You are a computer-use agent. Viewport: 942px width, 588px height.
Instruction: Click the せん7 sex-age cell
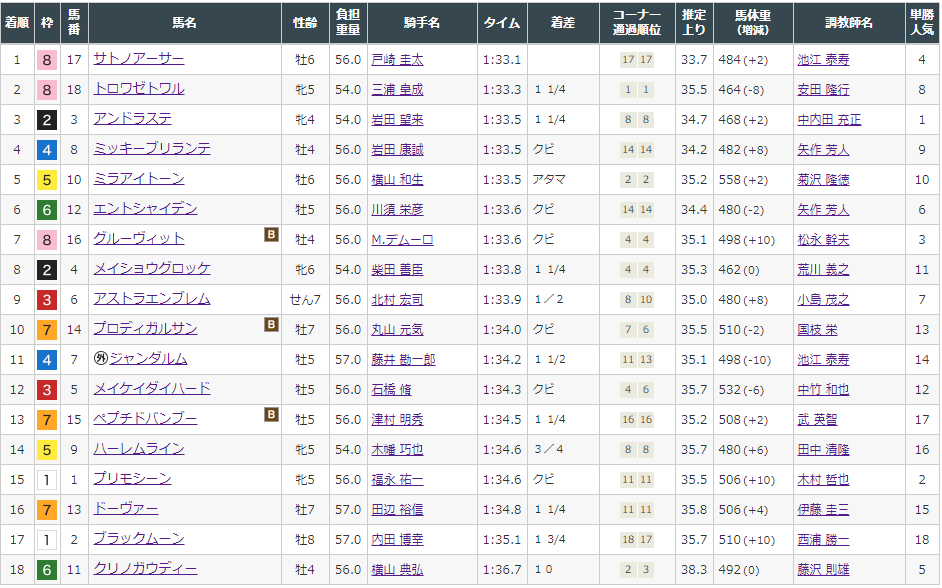pos(305,299)
